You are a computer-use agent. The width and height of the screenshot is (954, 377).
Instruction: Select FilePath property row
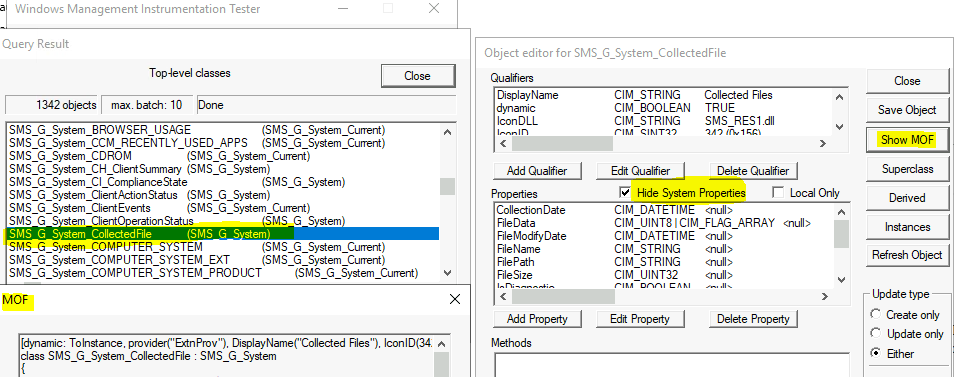click(663, 262)
